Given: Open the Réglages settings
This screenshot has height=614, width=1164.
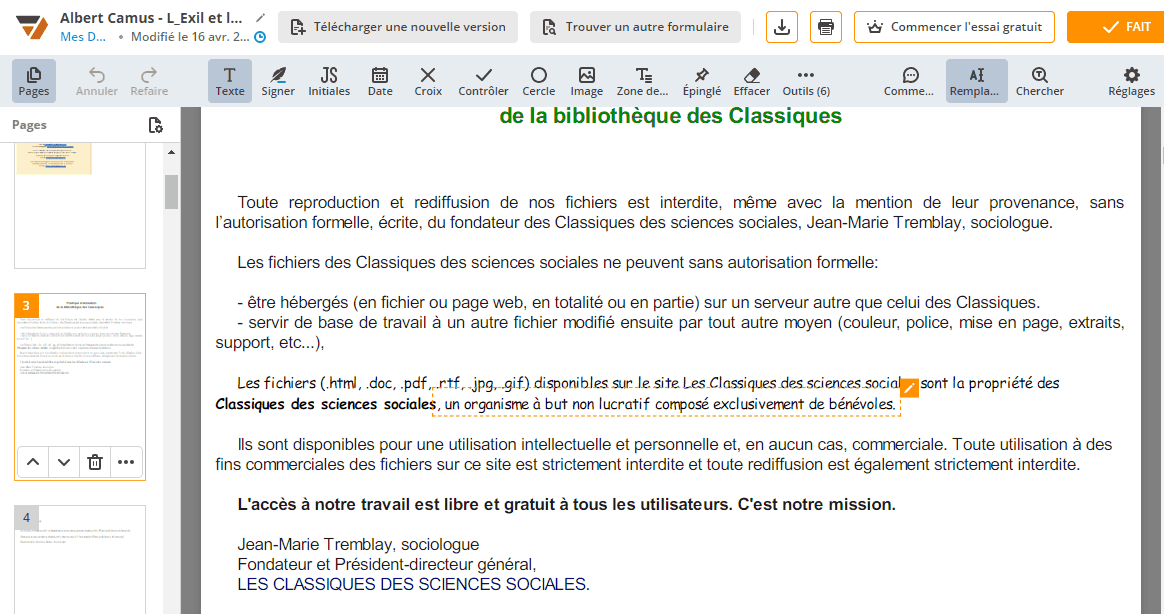Looking at the screenshot, I should (x=1131, y=81).
